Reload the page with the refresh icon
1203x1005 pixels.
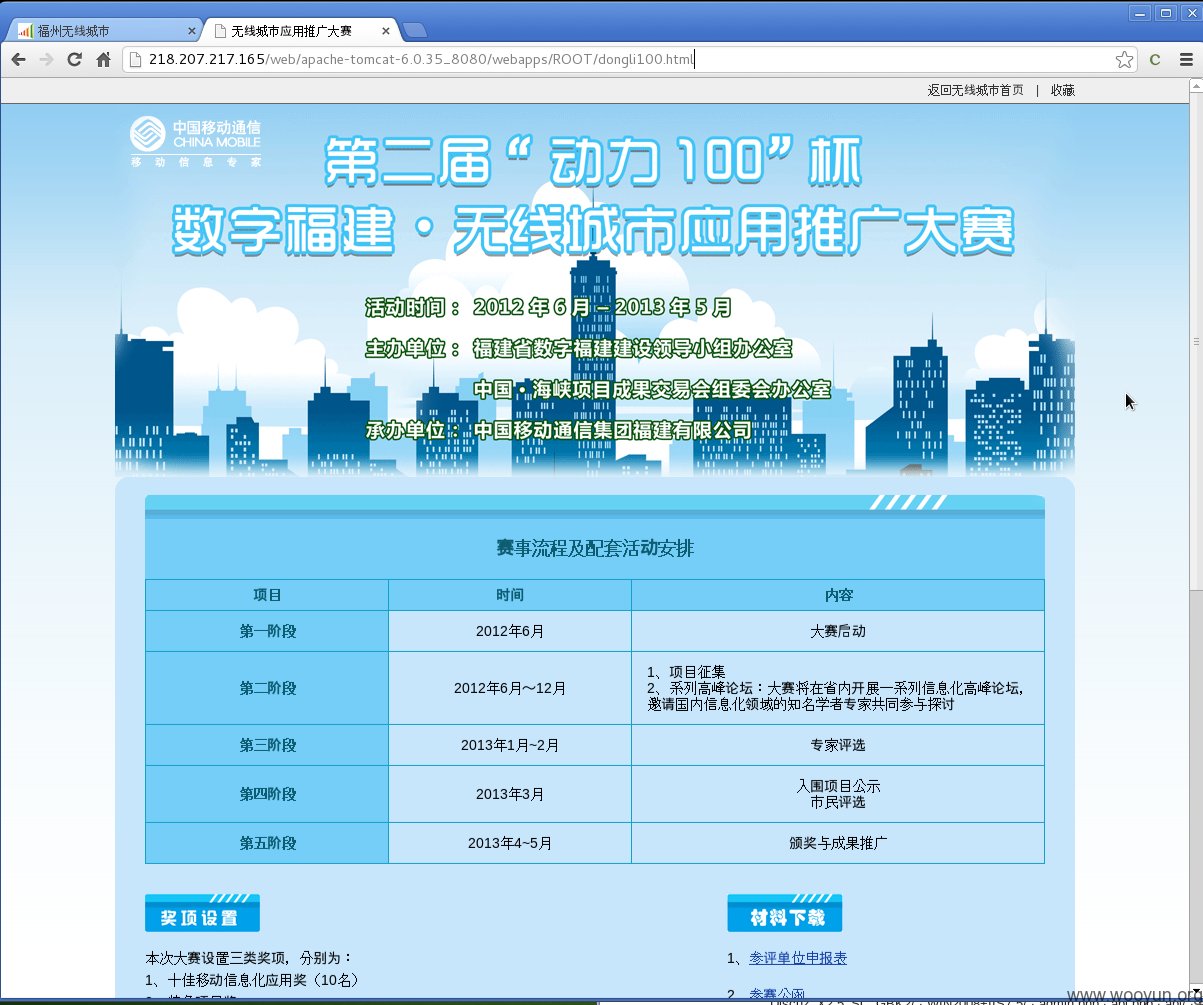pyautogui.click(x=74, y=60)
